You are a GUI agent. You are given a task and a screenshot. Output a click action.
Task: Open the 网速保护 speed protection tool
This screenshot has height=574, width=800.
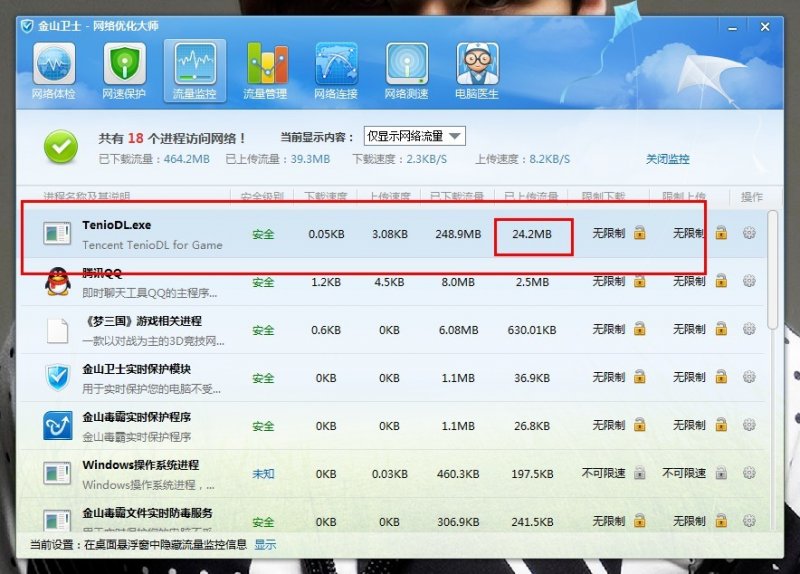124,71
